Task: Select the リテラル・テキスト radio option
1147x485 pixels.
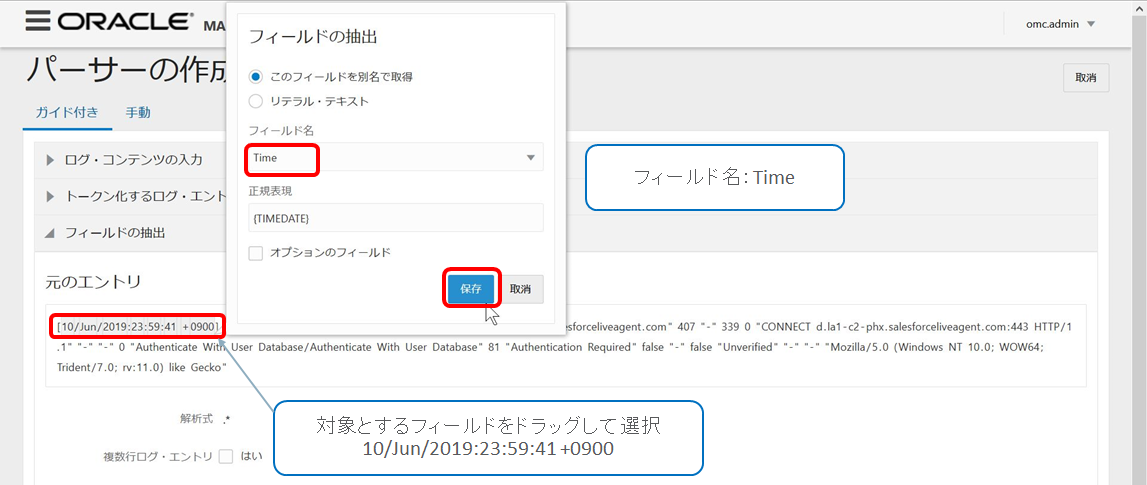Action: pyautogui.click(x=255, y=101)
